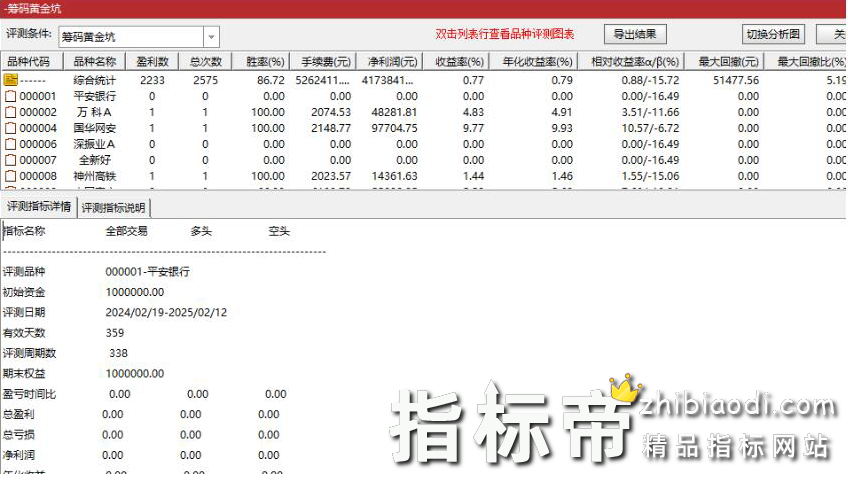The width and height of the screenshot is (848, 491).
Task: Sort by the 盈利数 column header
Action: [x=152, y=62]
